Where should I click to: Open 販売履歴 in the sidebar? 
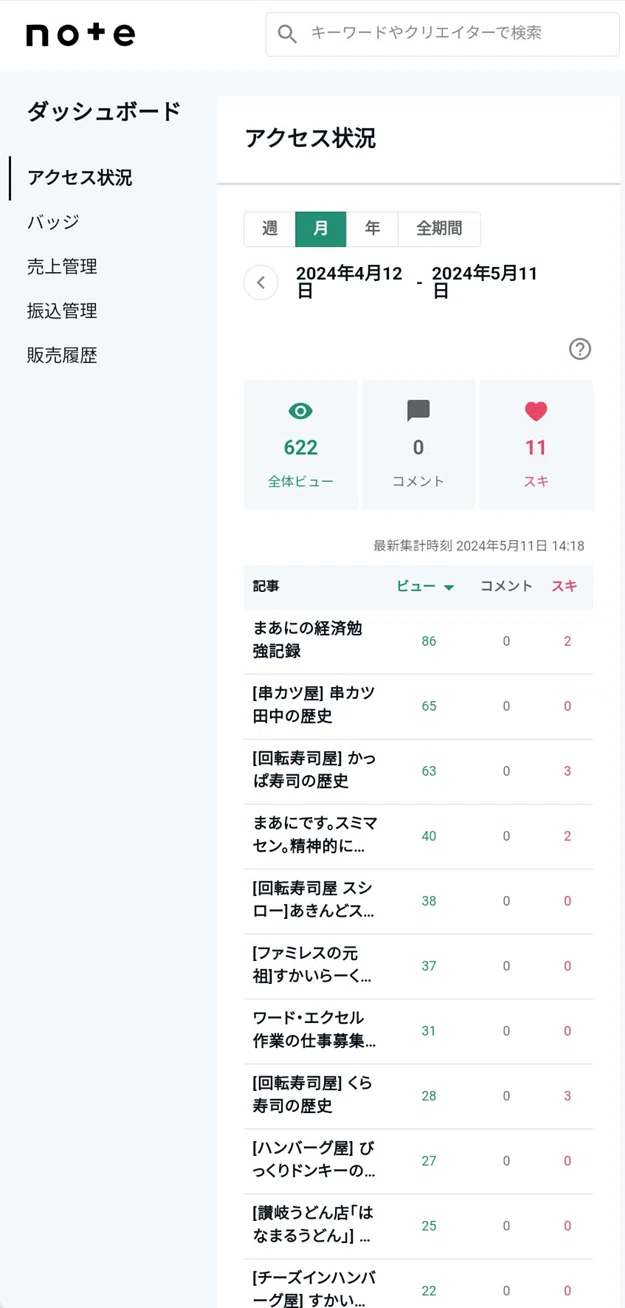62,355
